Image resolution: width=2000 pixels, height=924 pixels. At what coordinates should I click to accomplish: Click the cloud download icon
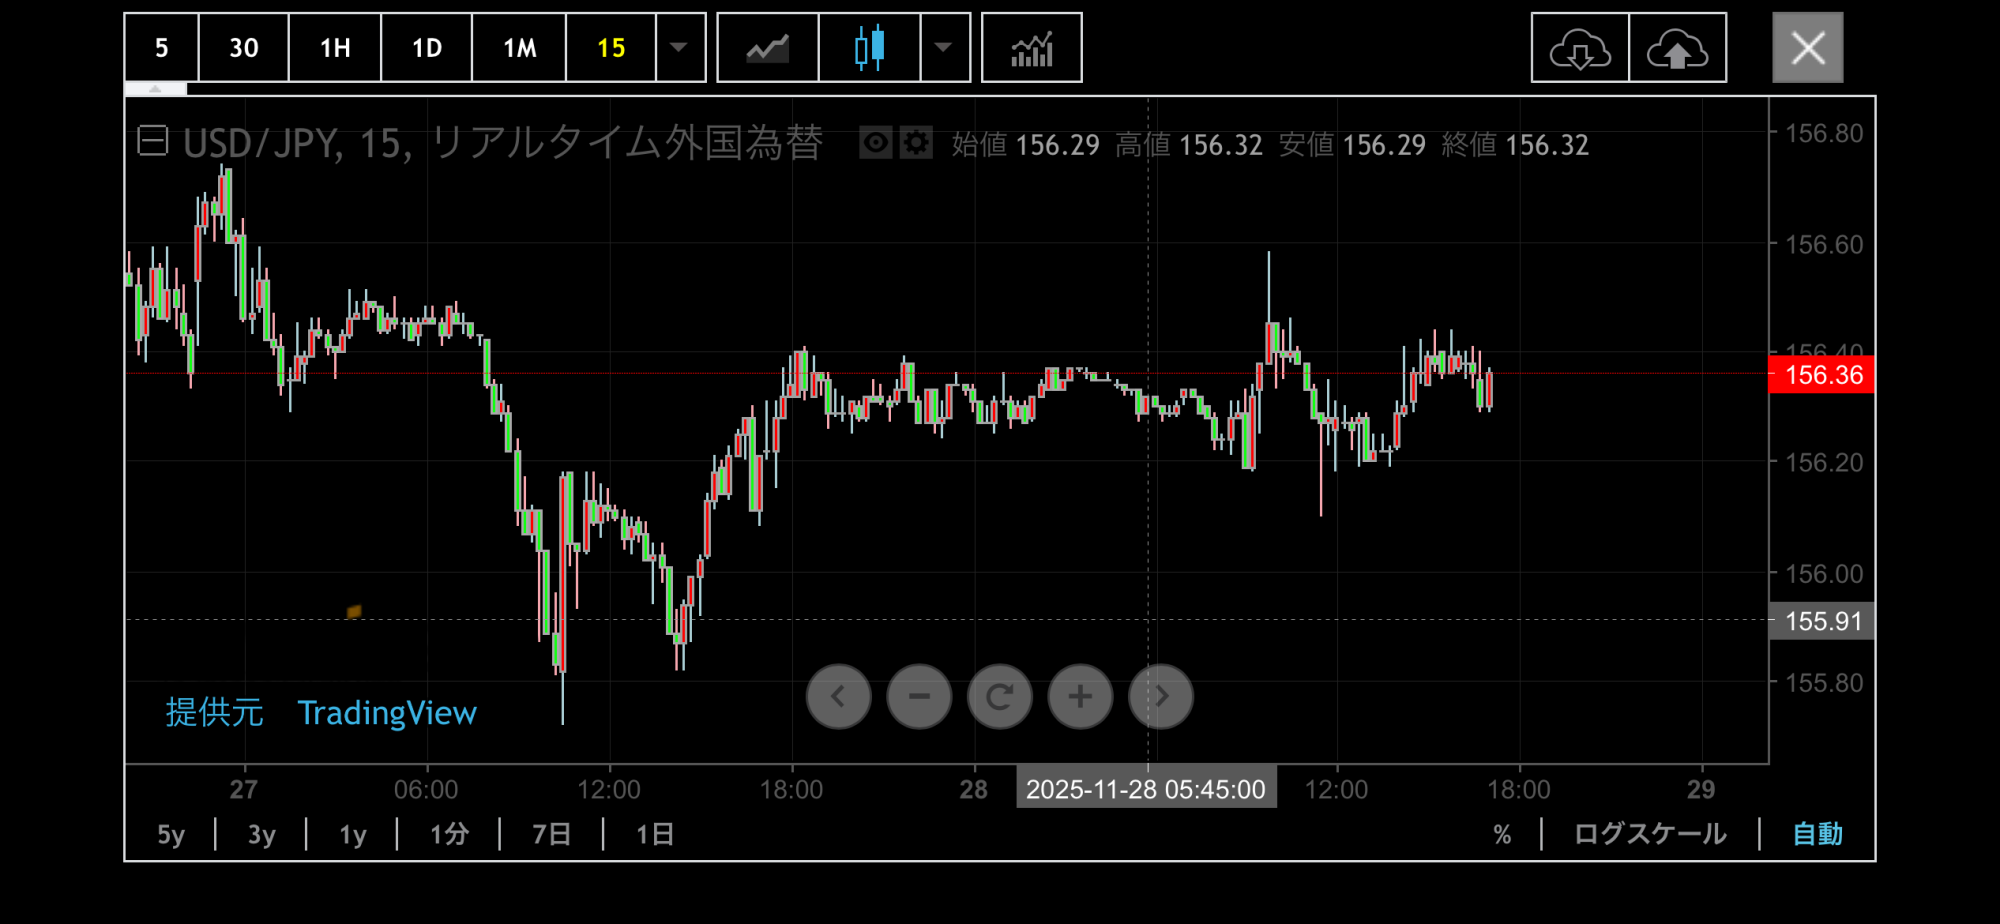(1579, 48)
